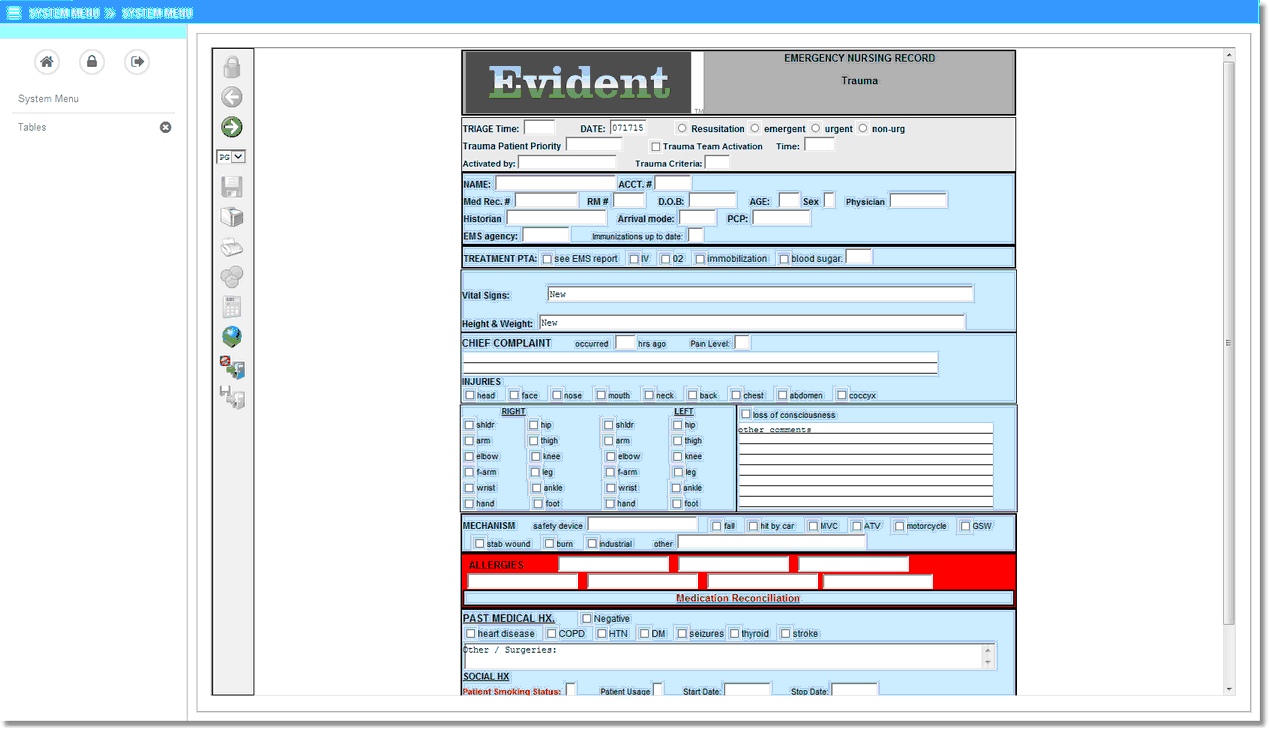
Task: Click the Other / Surgeries text area
Action: click(x=729, y=656)
